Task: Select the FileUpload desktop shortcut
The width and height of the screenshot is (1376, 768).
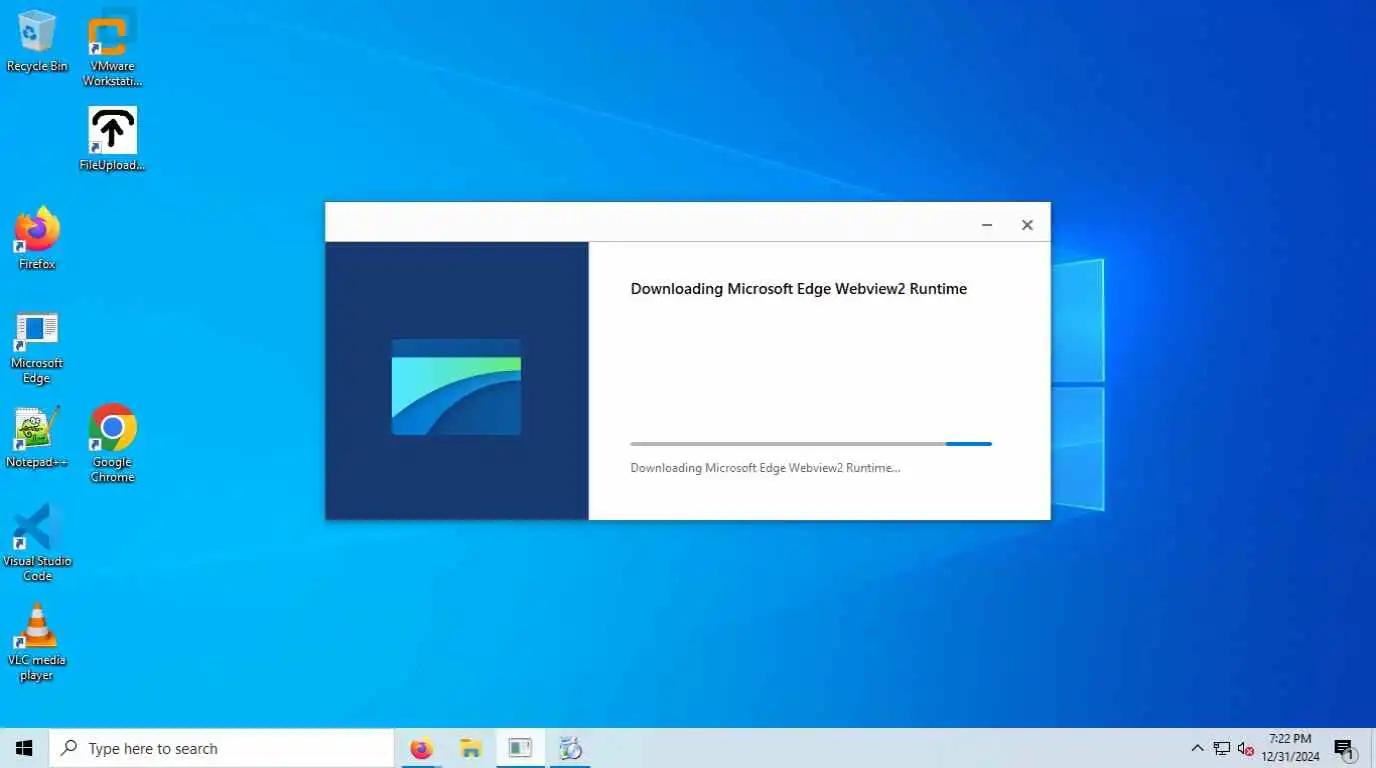Action: [x=112, y=139]
